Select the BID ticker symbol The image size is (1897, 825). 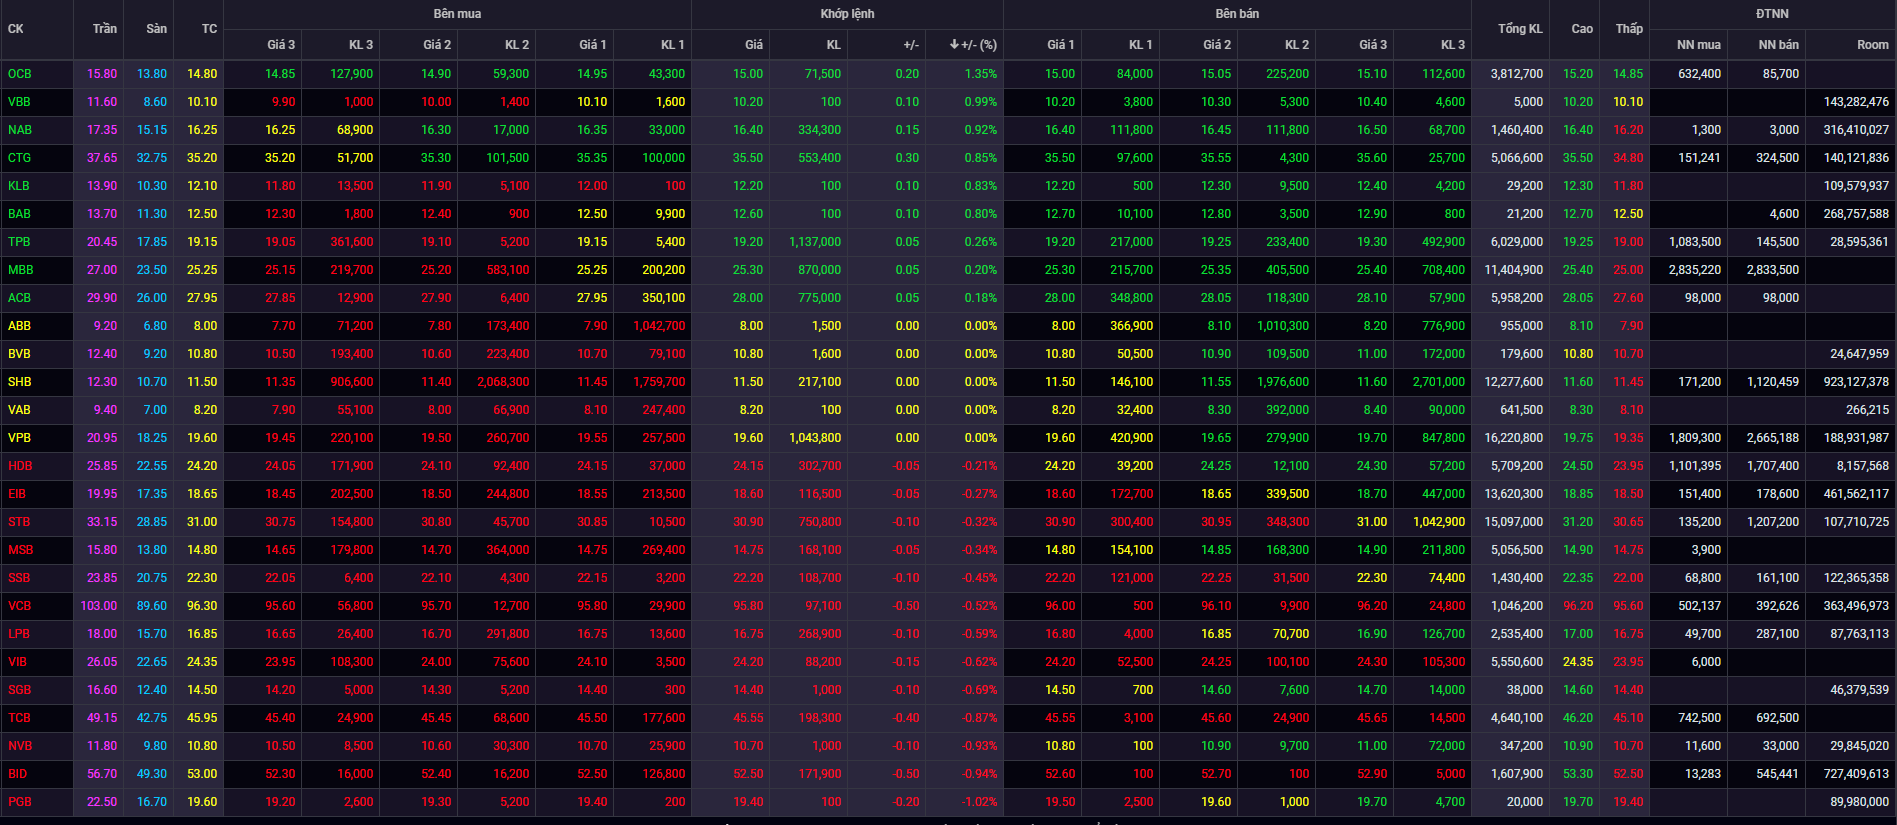17,774
